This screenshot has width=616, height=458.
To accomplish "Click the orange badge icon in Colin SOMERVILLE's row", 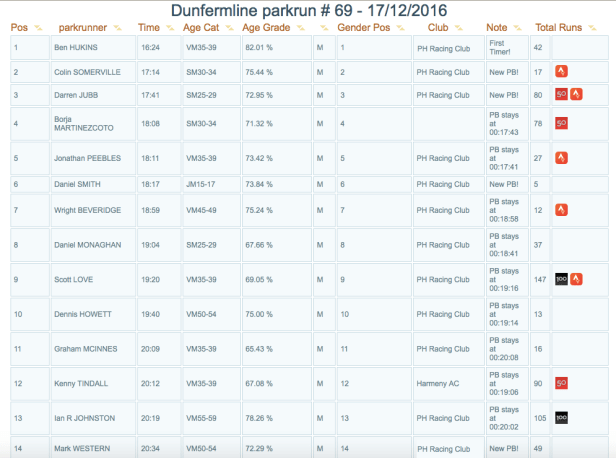I will click(561, 71).
